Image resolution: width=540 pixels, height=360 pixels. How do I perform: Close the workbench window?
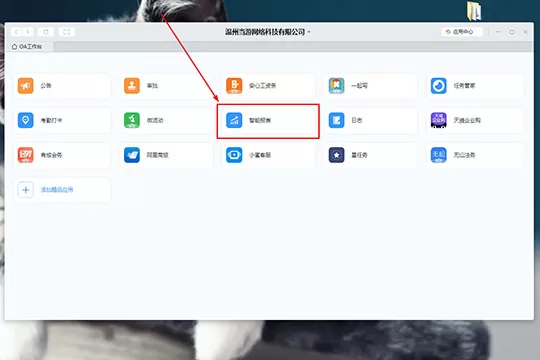tap(526, 32)
